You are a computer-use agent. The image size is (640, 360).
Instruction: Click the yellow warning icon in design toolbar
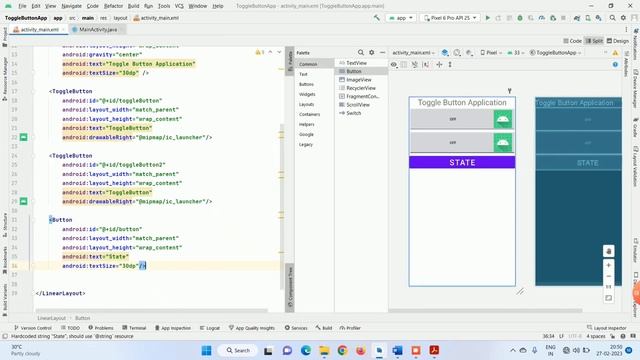pyautogui.click(x=616, y=53)
